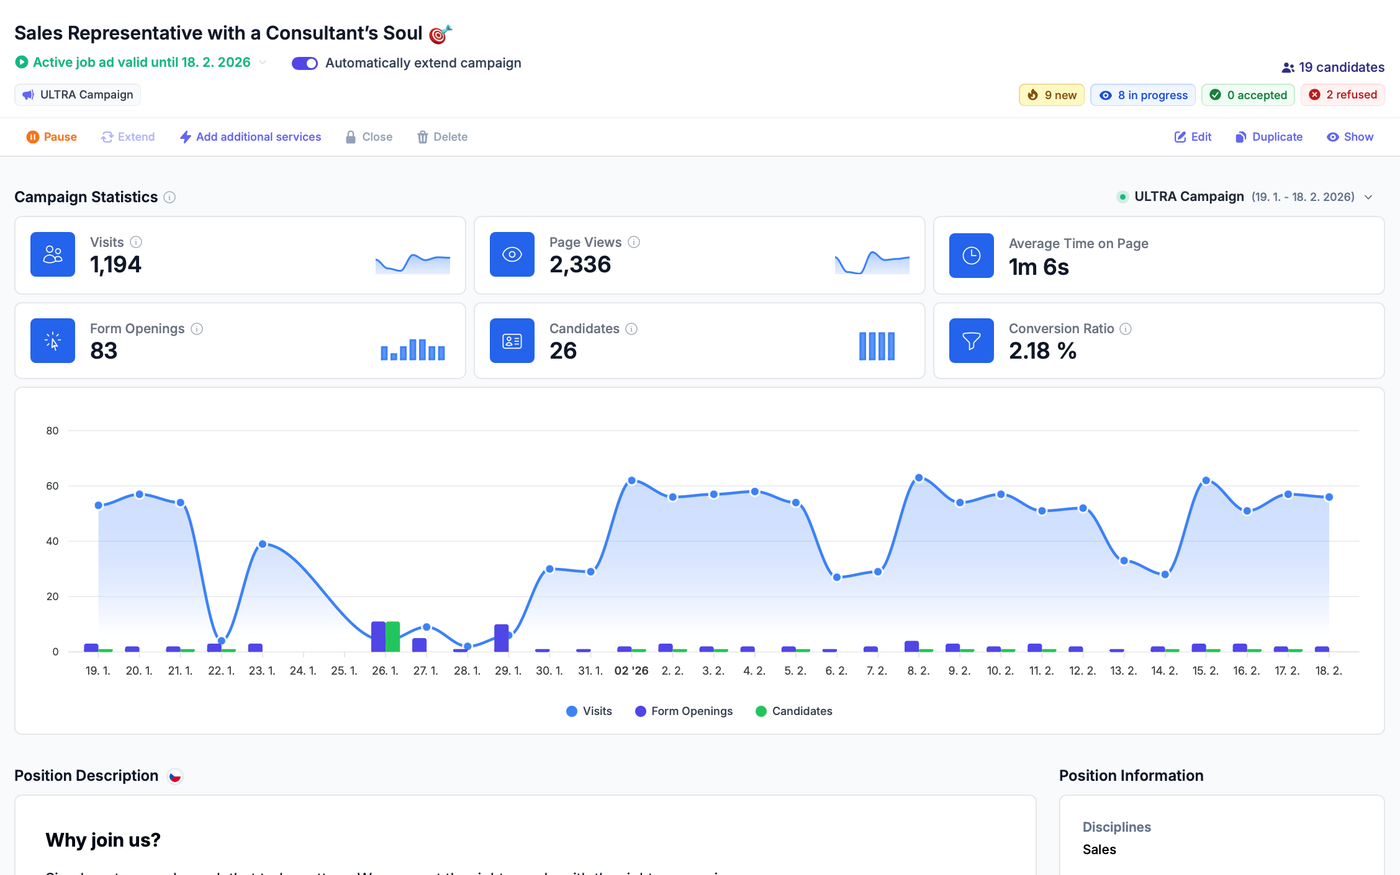Click info icon next to Campaign Statistics
The image size is (1400, 875).
click(170, 197)
